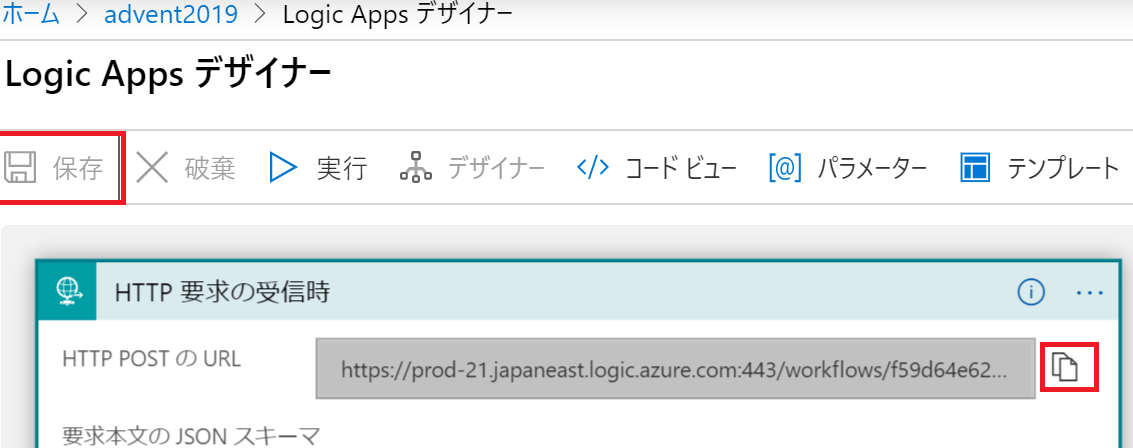
Task: Click the Templates layout icon
Action: pos(975,168)
